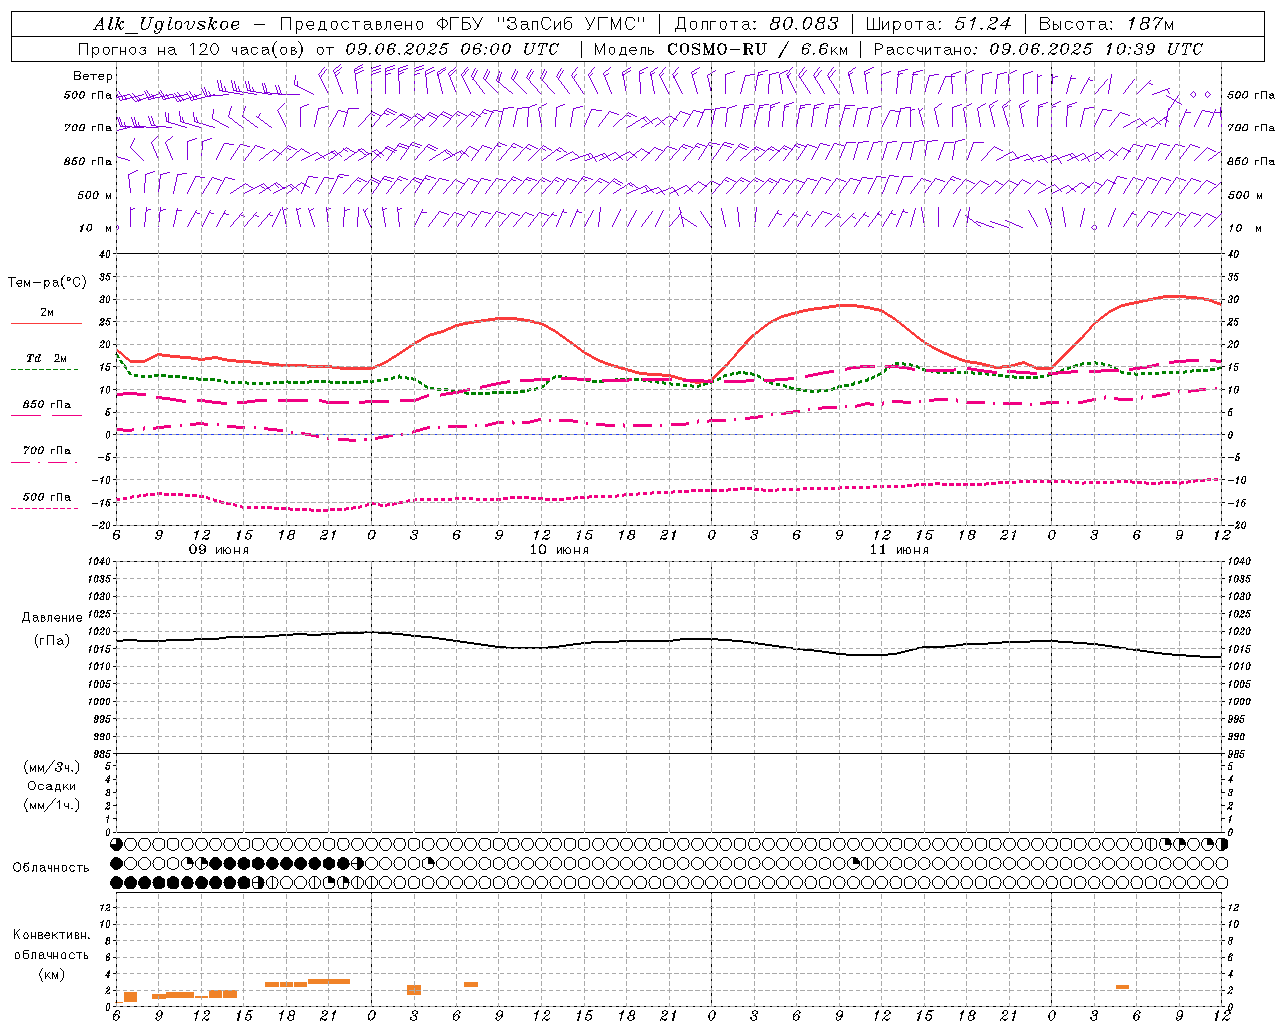Click the 500 гПа temperature legend entry
Viewport: 1280px width, 1024px height.
47,497
